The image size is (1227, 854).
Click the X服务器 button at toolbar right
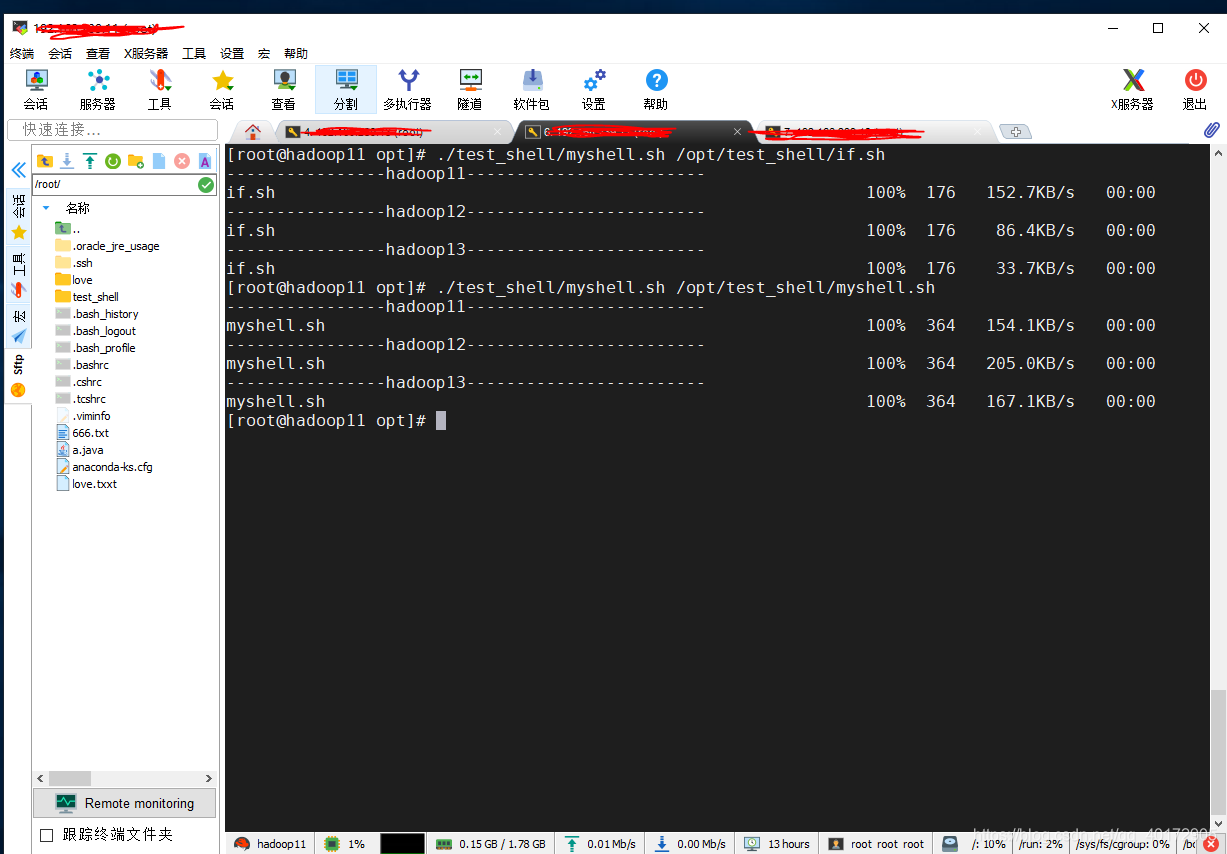click(x=1133, y=89)
